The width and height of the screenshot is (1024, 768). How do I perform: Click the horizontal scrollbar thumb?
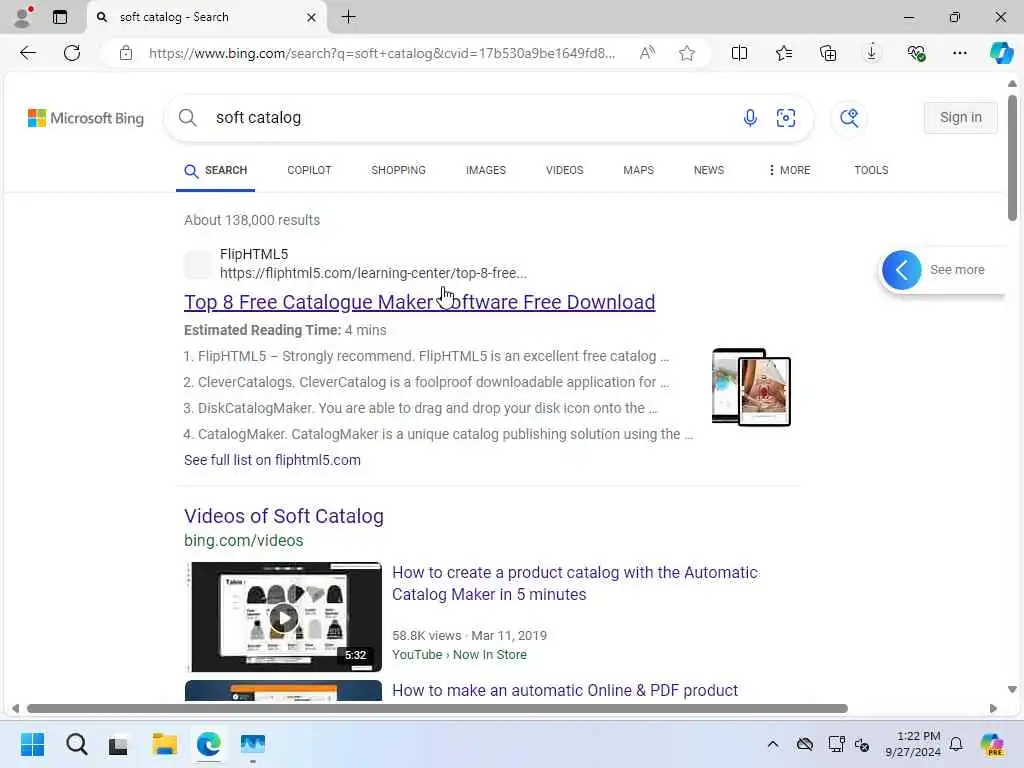(x=437, y=709)
